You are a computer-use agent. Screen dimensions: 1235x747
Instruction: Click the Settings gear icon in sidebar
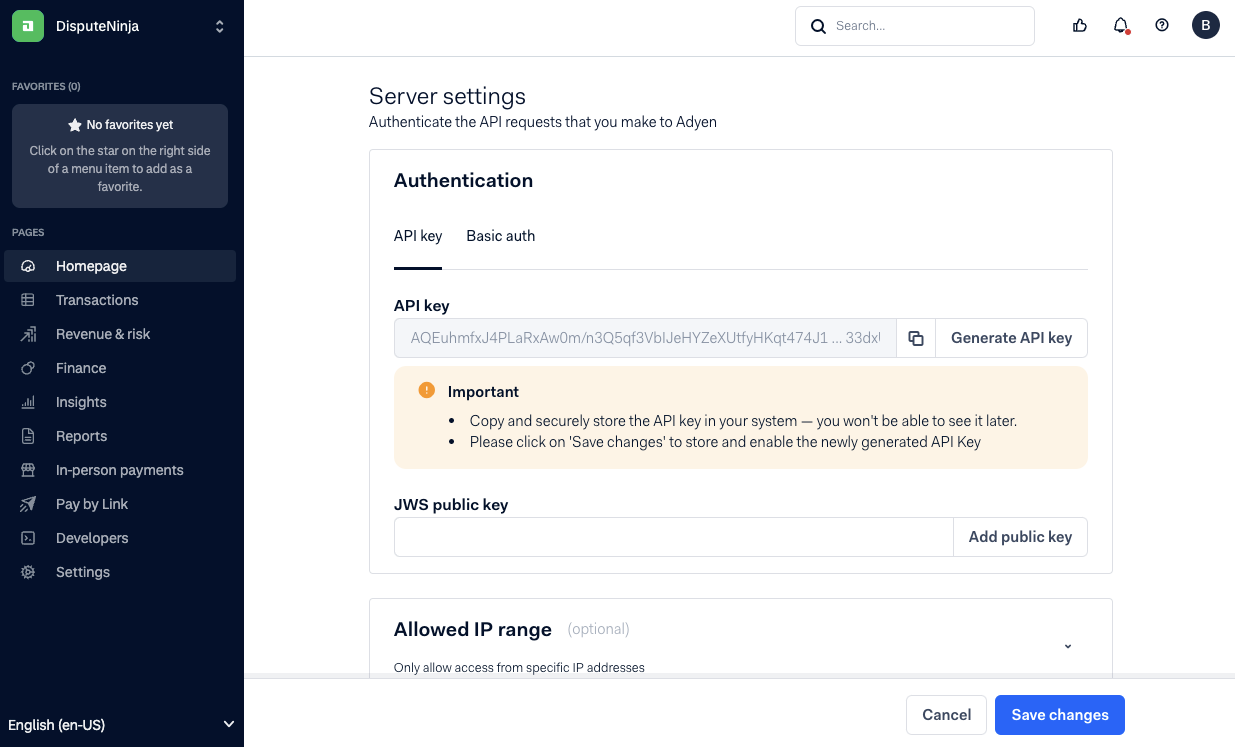pyautogui.click(x=28, y=572)
